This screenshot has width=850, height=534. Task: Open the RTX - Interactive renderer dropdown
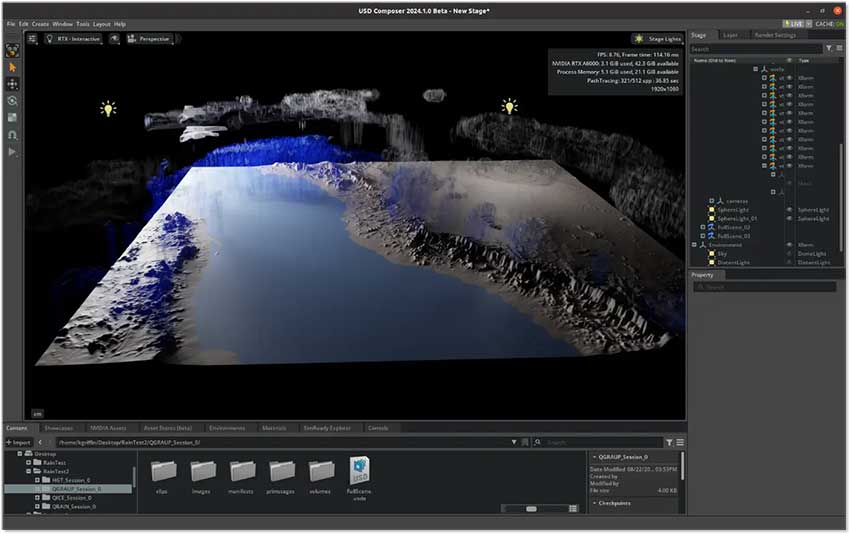tap(75, 39)
